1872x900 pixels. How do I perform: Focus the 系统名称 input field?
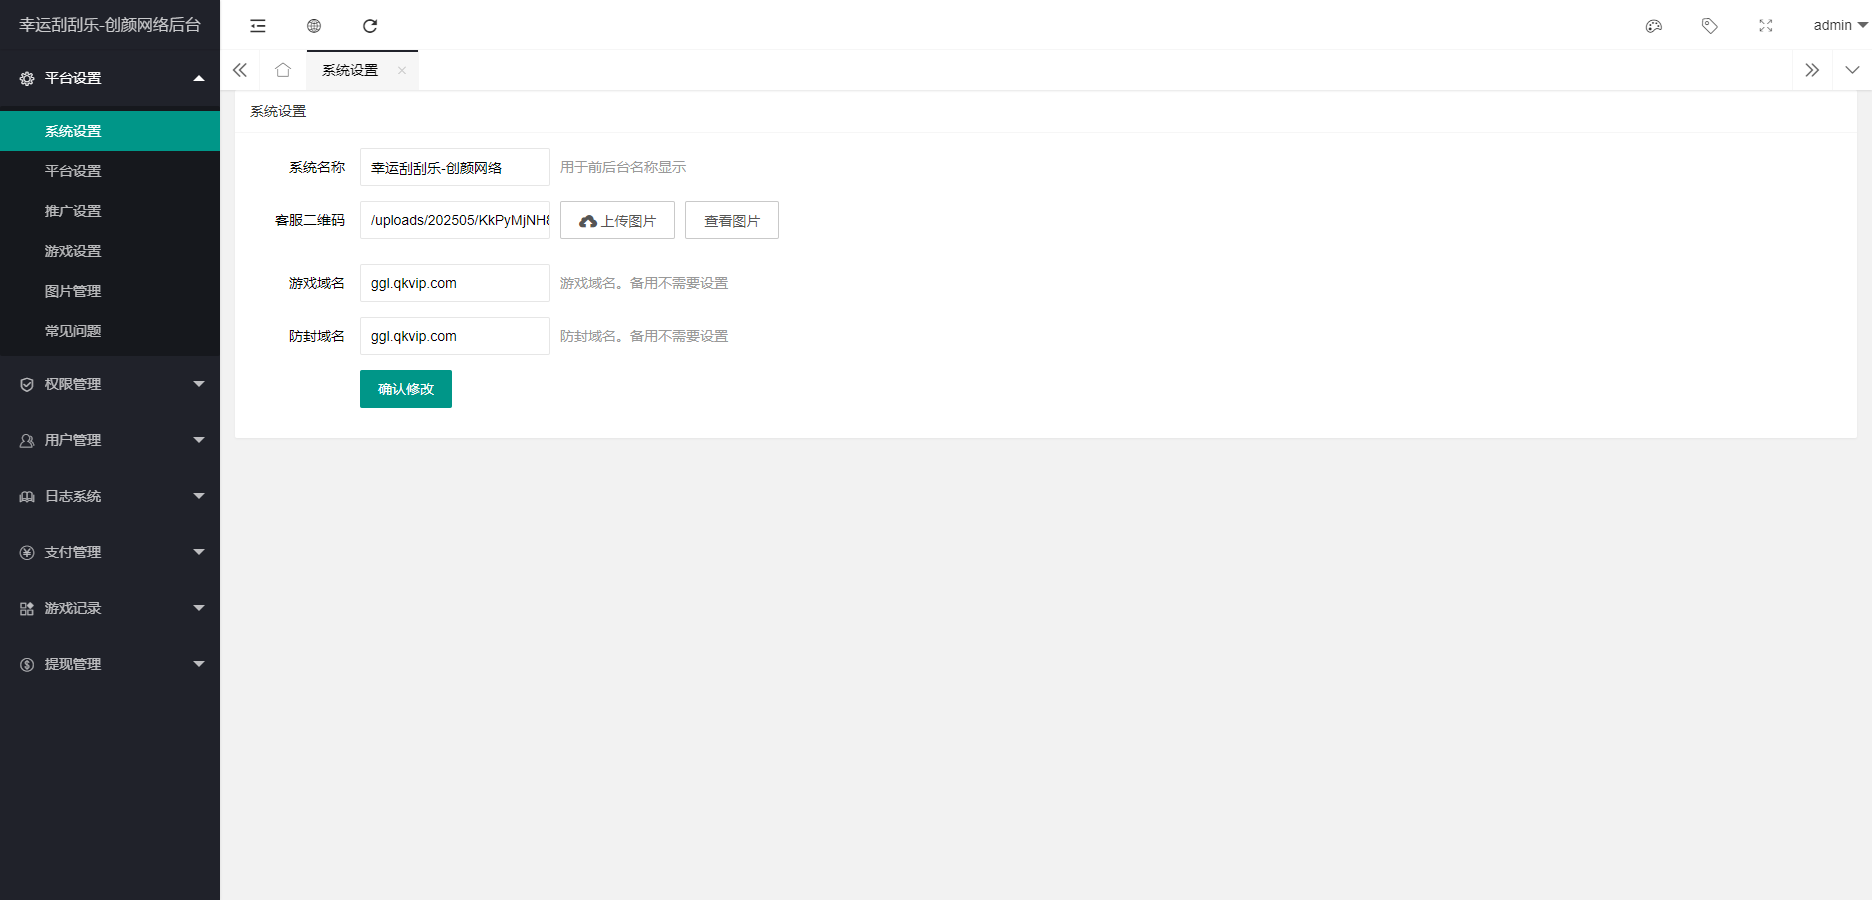(454, 167)
